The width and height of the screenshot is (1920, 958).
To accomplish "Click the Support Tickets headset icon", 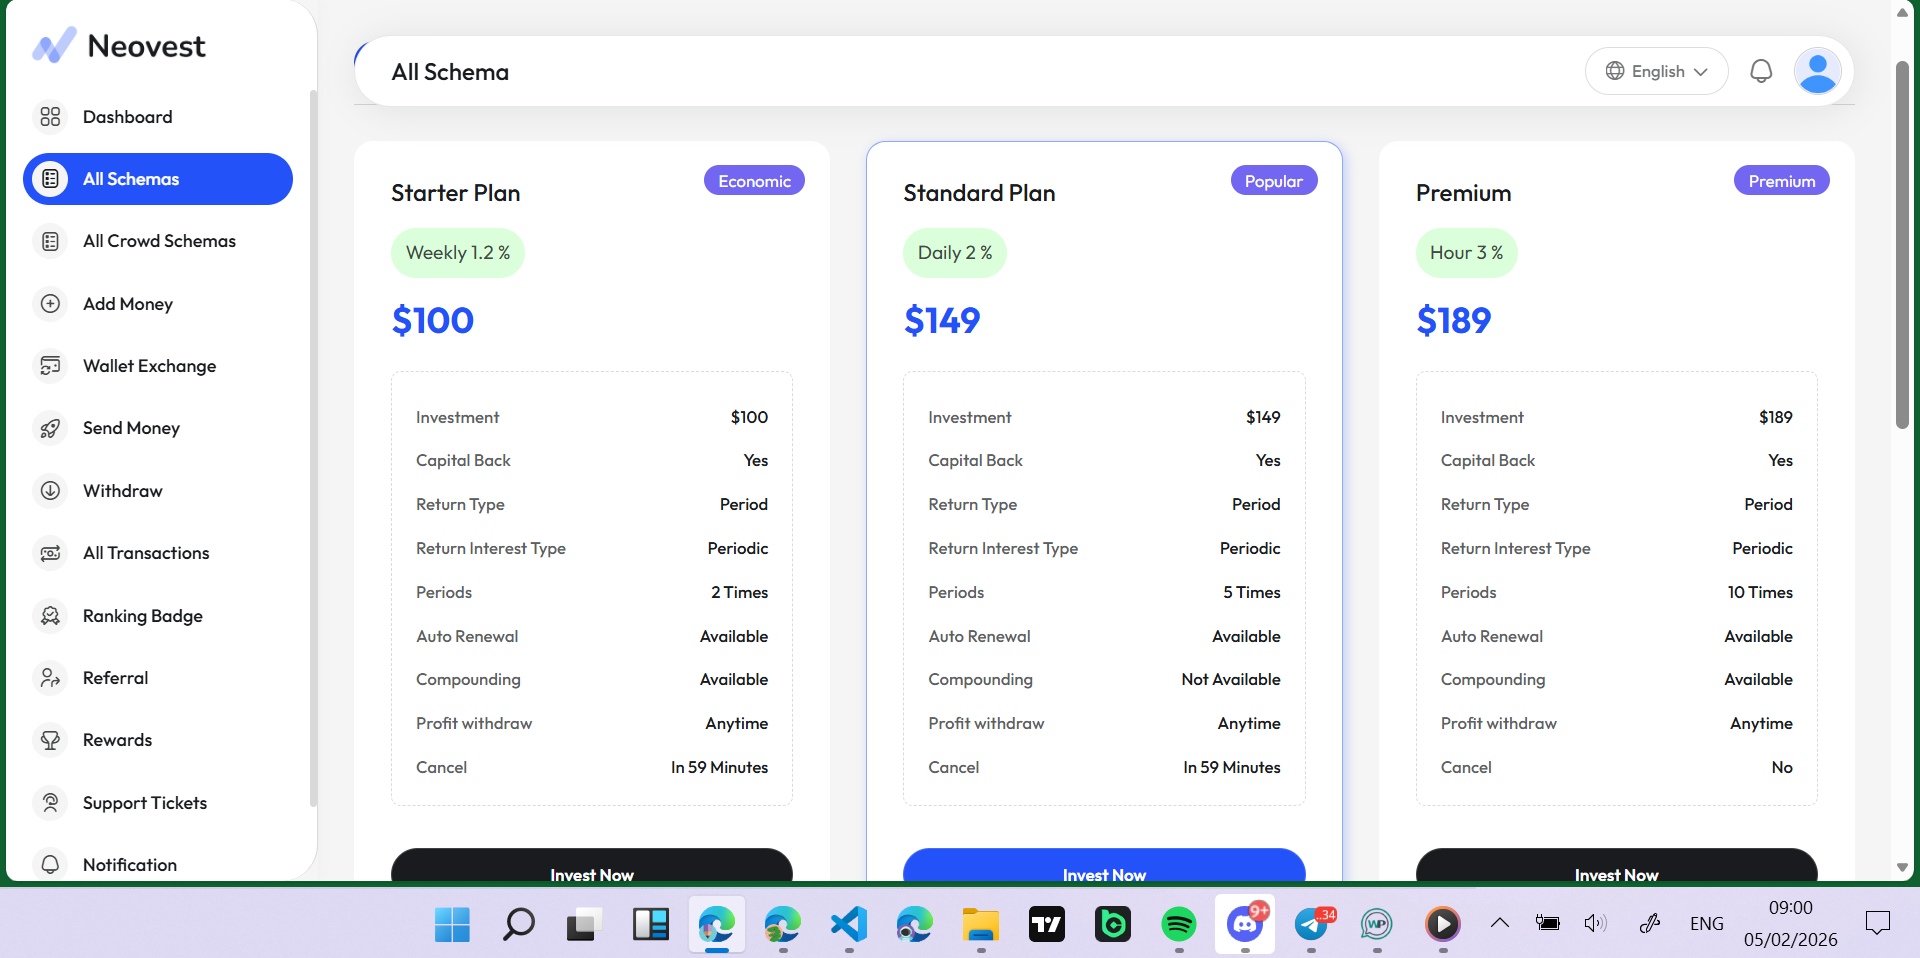I will [x=50, y=803].
